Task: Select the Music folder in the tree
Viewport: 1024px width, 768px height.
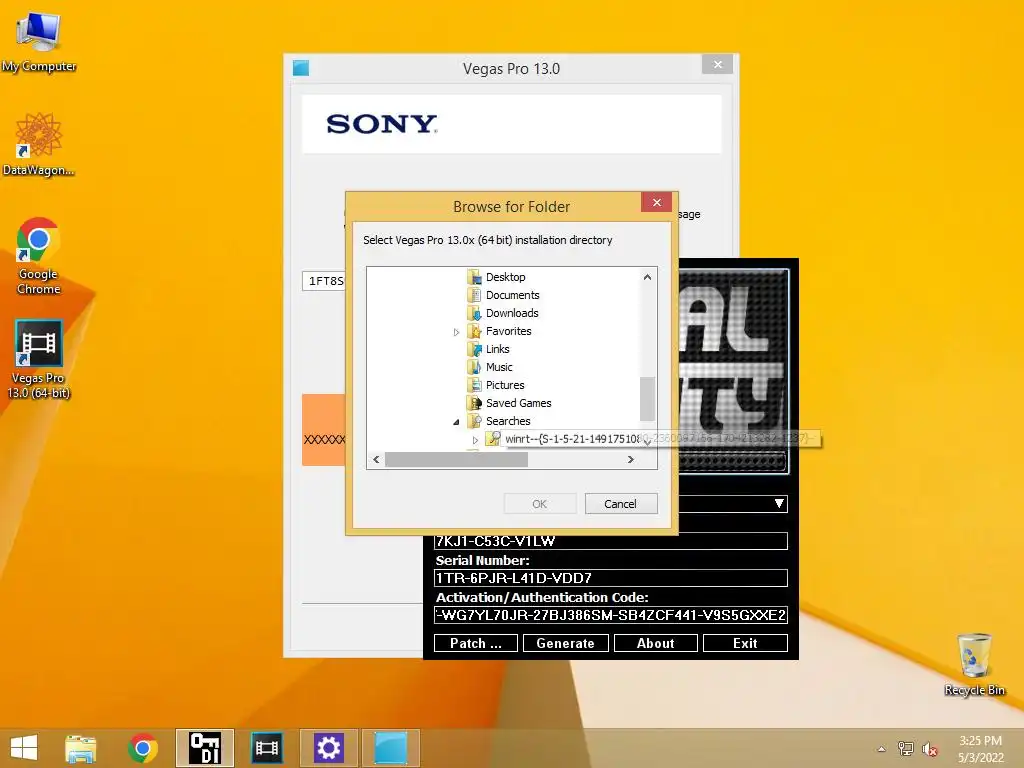Action: point(499,367)
